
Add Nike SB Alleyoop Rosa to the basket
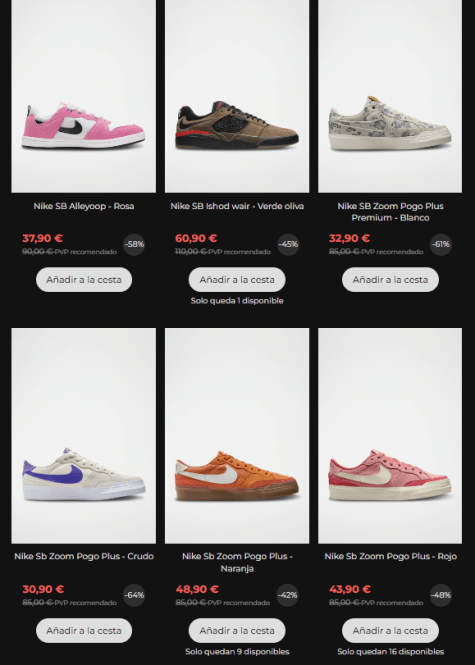84,279
